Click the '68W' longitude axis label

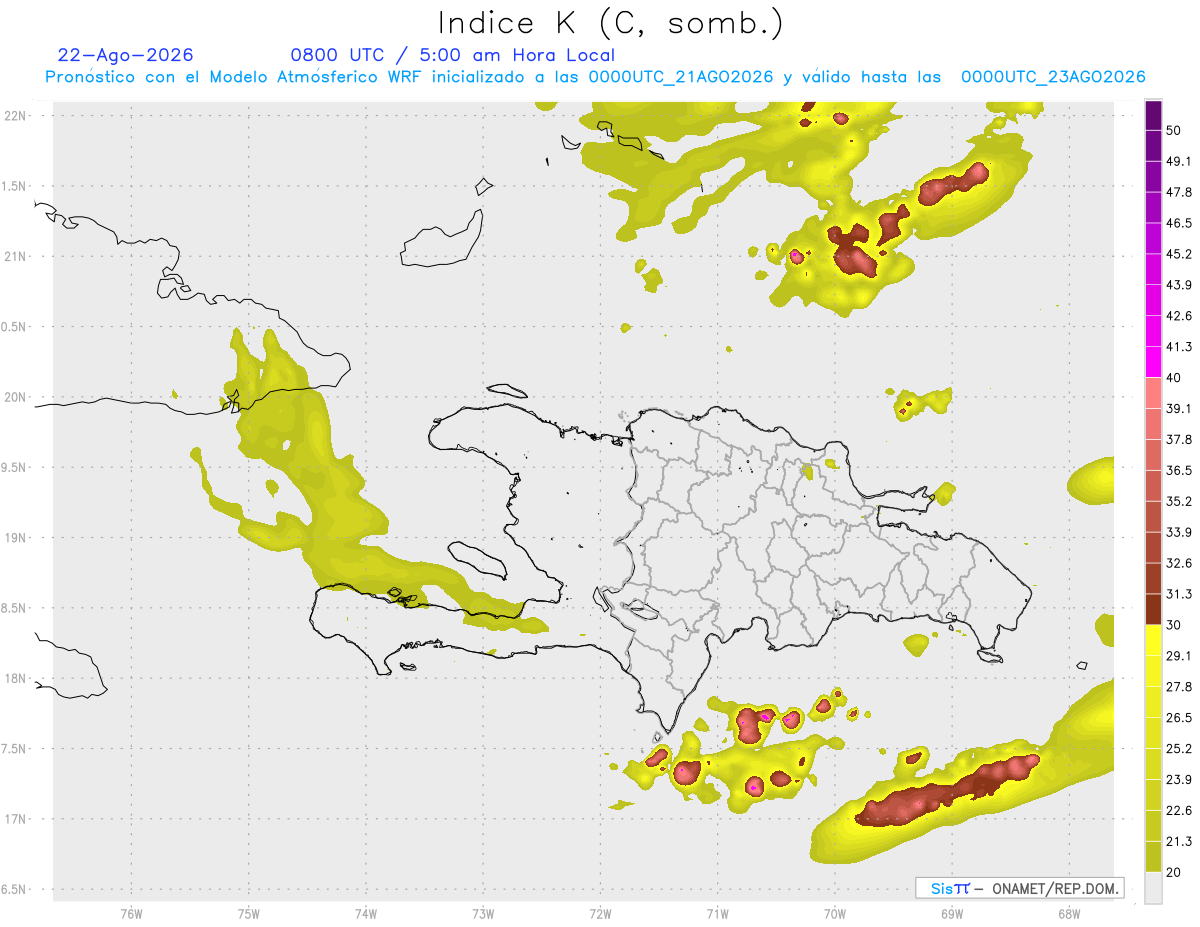coord(1068,913)
